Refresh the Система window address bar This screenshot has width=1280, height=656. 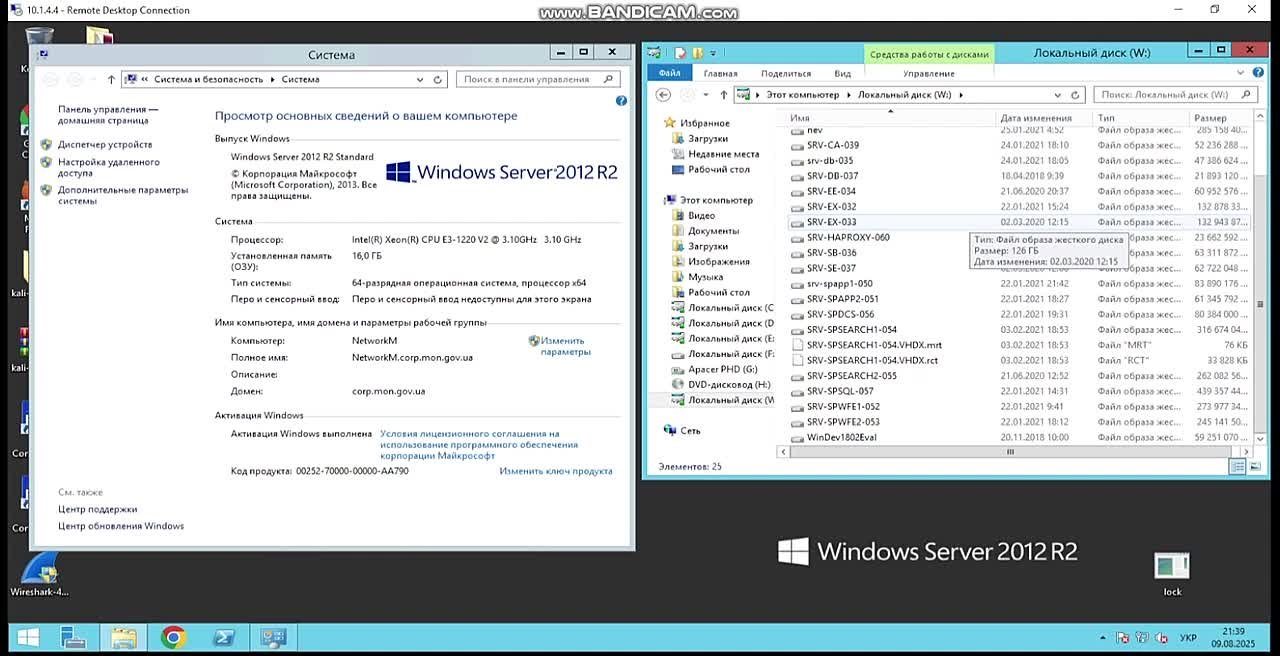[438, 79]
